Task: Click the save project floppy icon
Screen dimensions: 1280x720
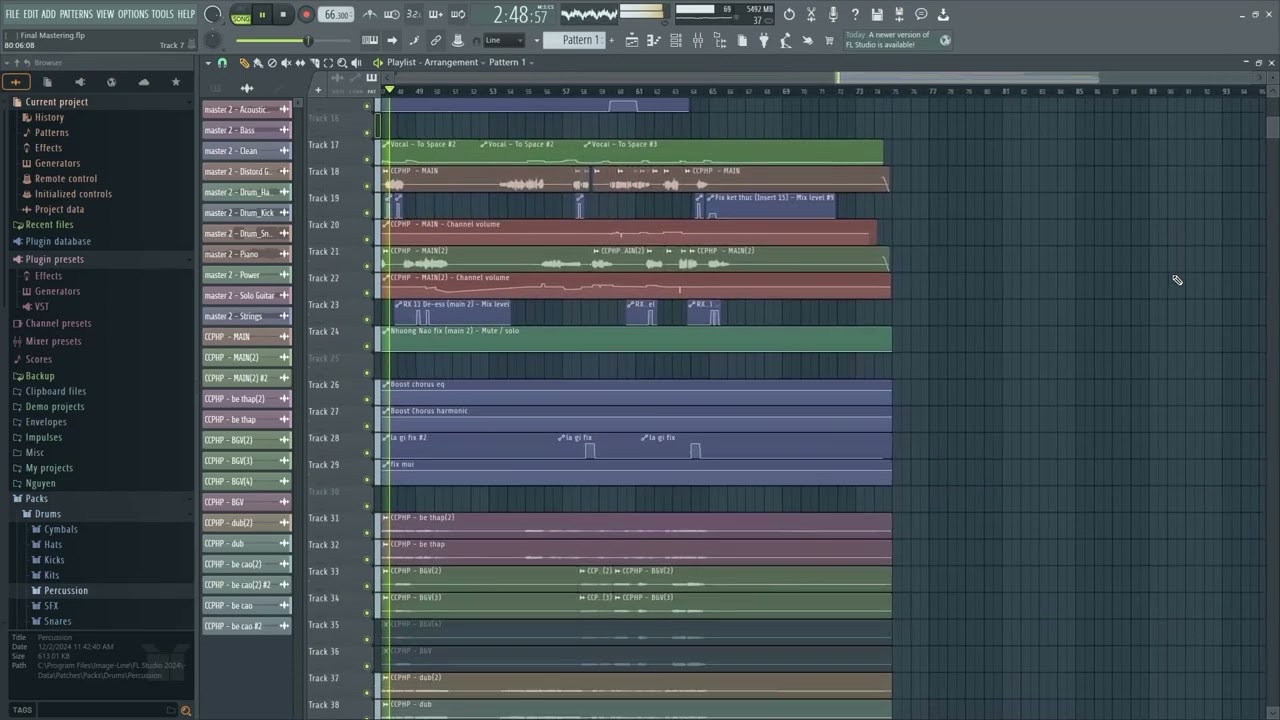Action: pos(877,14)
